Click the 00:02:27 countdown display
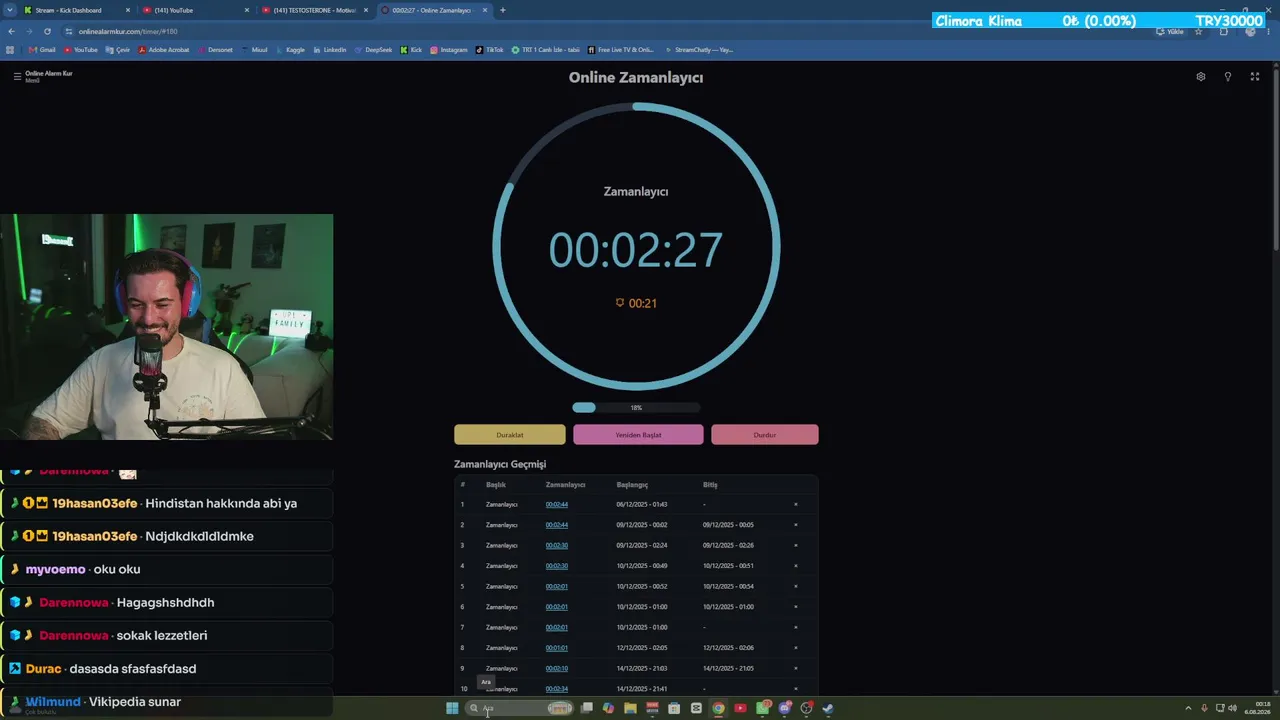The image size is (1280, 720). point(636,250)
